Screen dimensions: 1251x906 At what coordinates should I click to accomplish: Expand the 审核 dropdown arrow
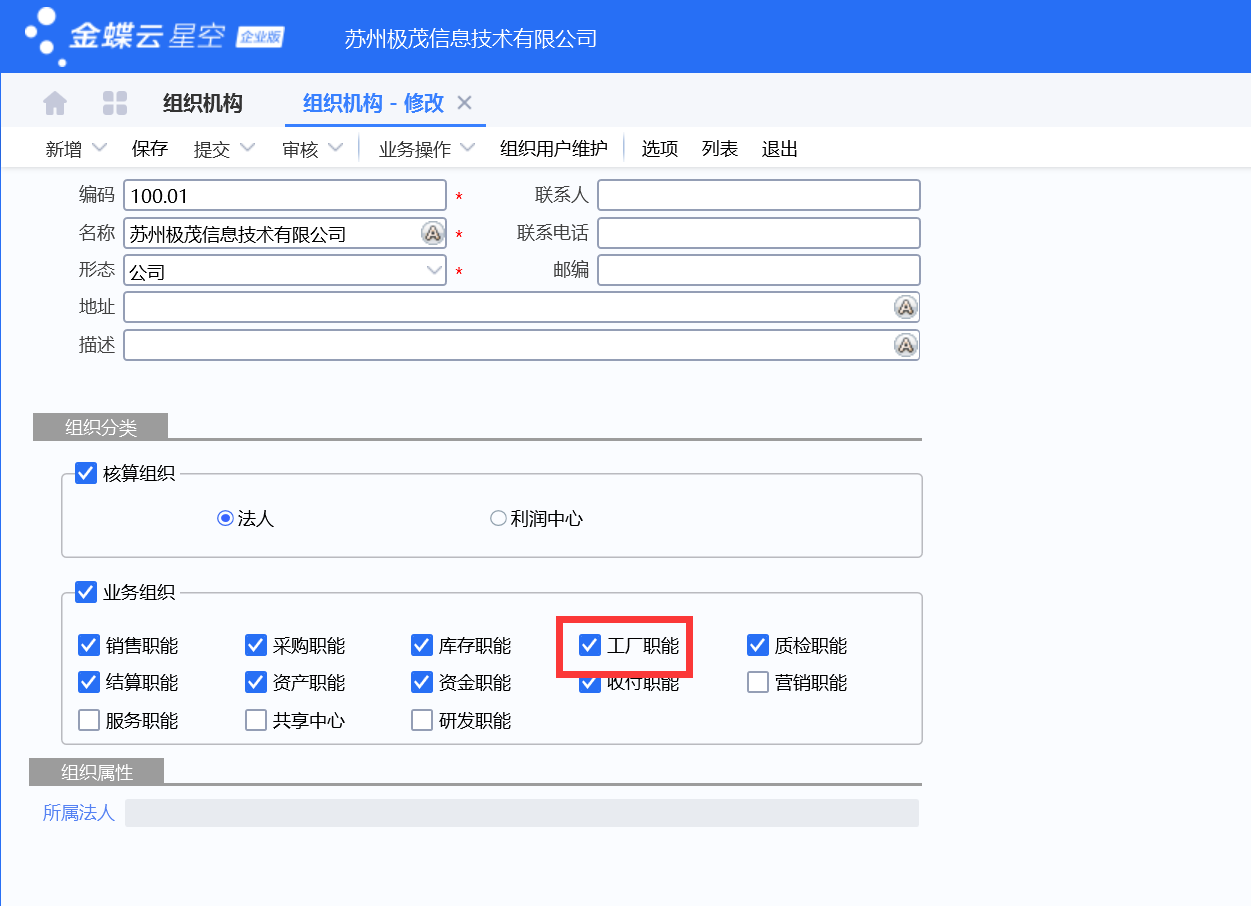[336, 148]
